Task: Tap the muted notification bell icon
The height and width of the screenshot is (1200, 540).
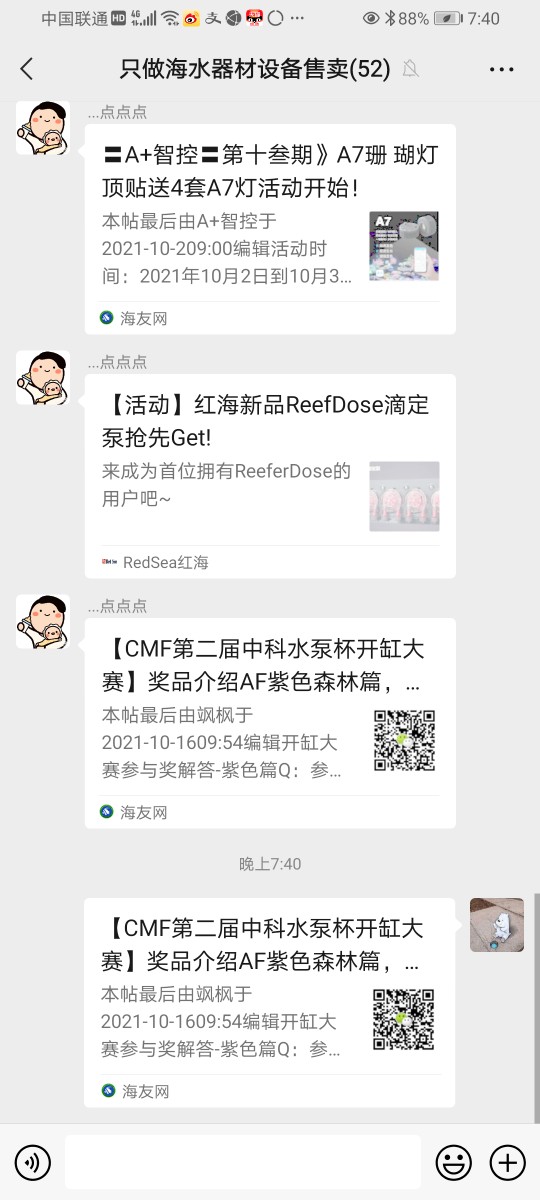Action: click(409, 69)
